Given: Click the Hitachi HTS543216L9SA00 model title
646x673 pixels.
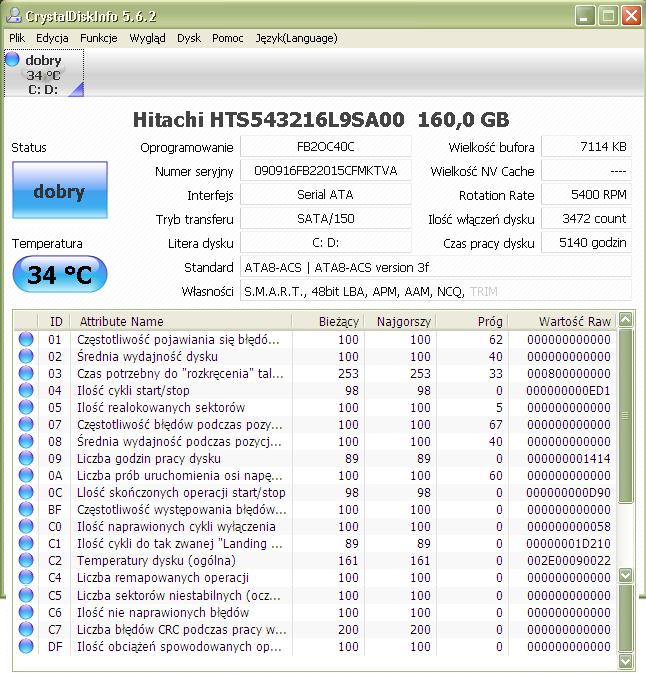Looking at the screenshot, I should 269,120.
